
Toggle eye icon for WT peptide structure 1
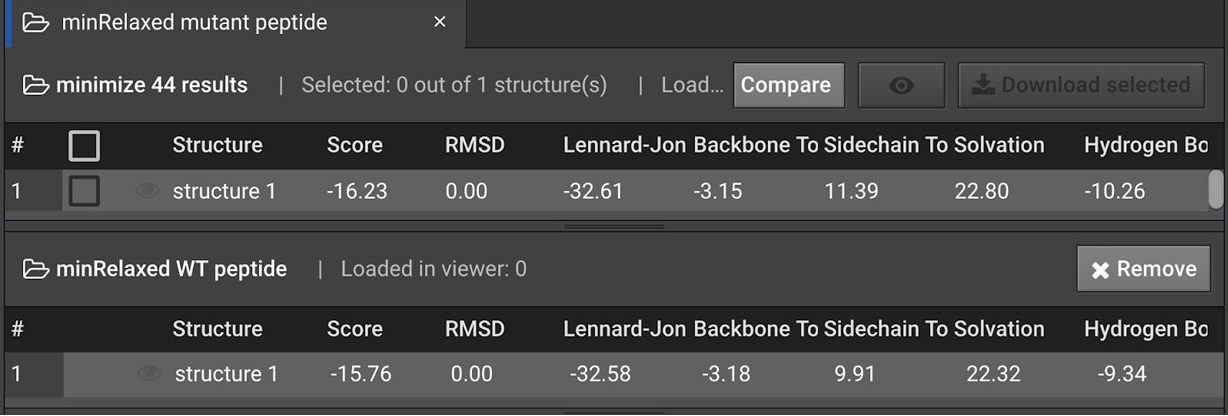click(149, 374)
